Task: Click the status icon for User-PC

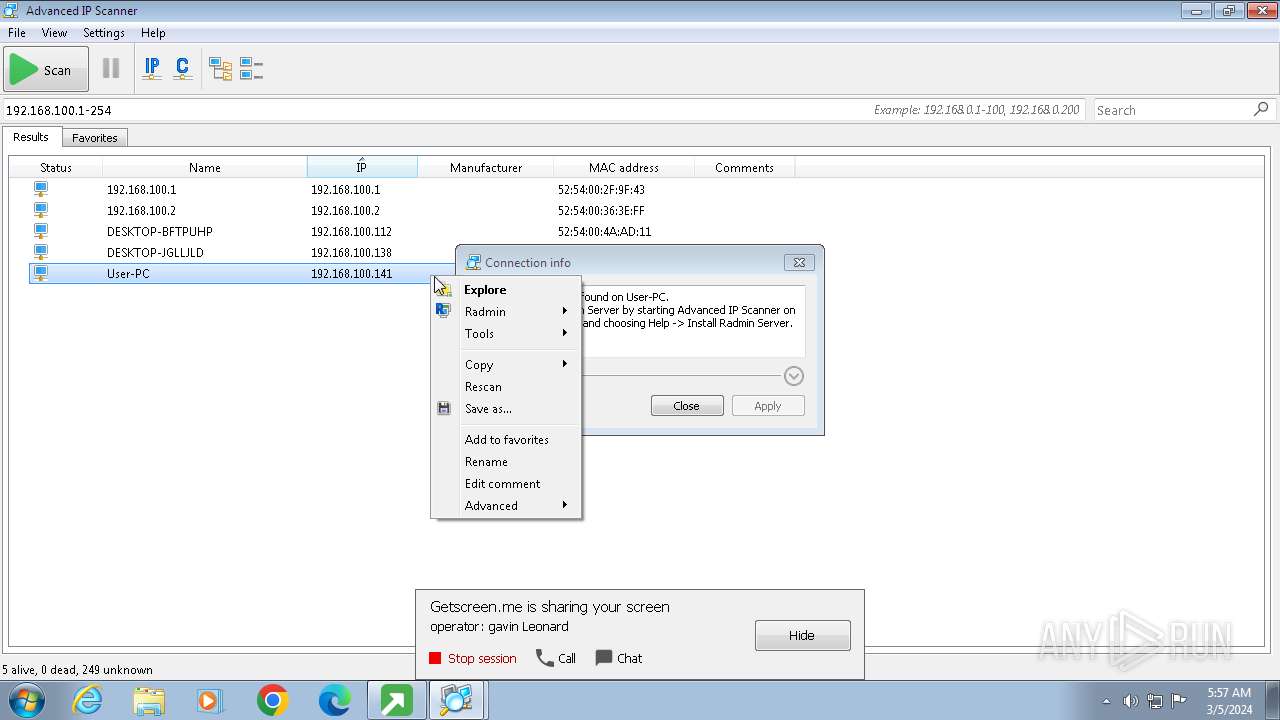Action: [x=41, y=273]
